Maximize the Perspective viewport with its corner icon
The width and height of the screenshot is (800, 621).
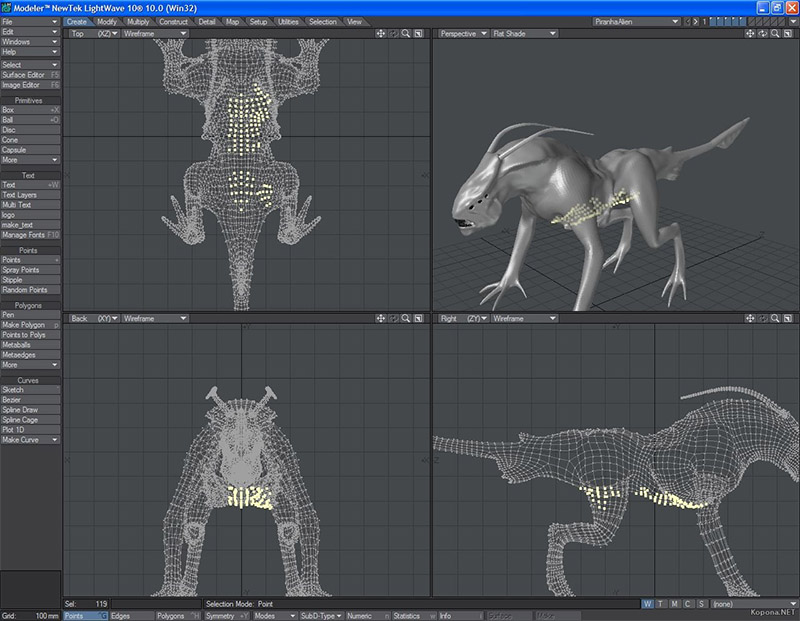tap(789, 34)
